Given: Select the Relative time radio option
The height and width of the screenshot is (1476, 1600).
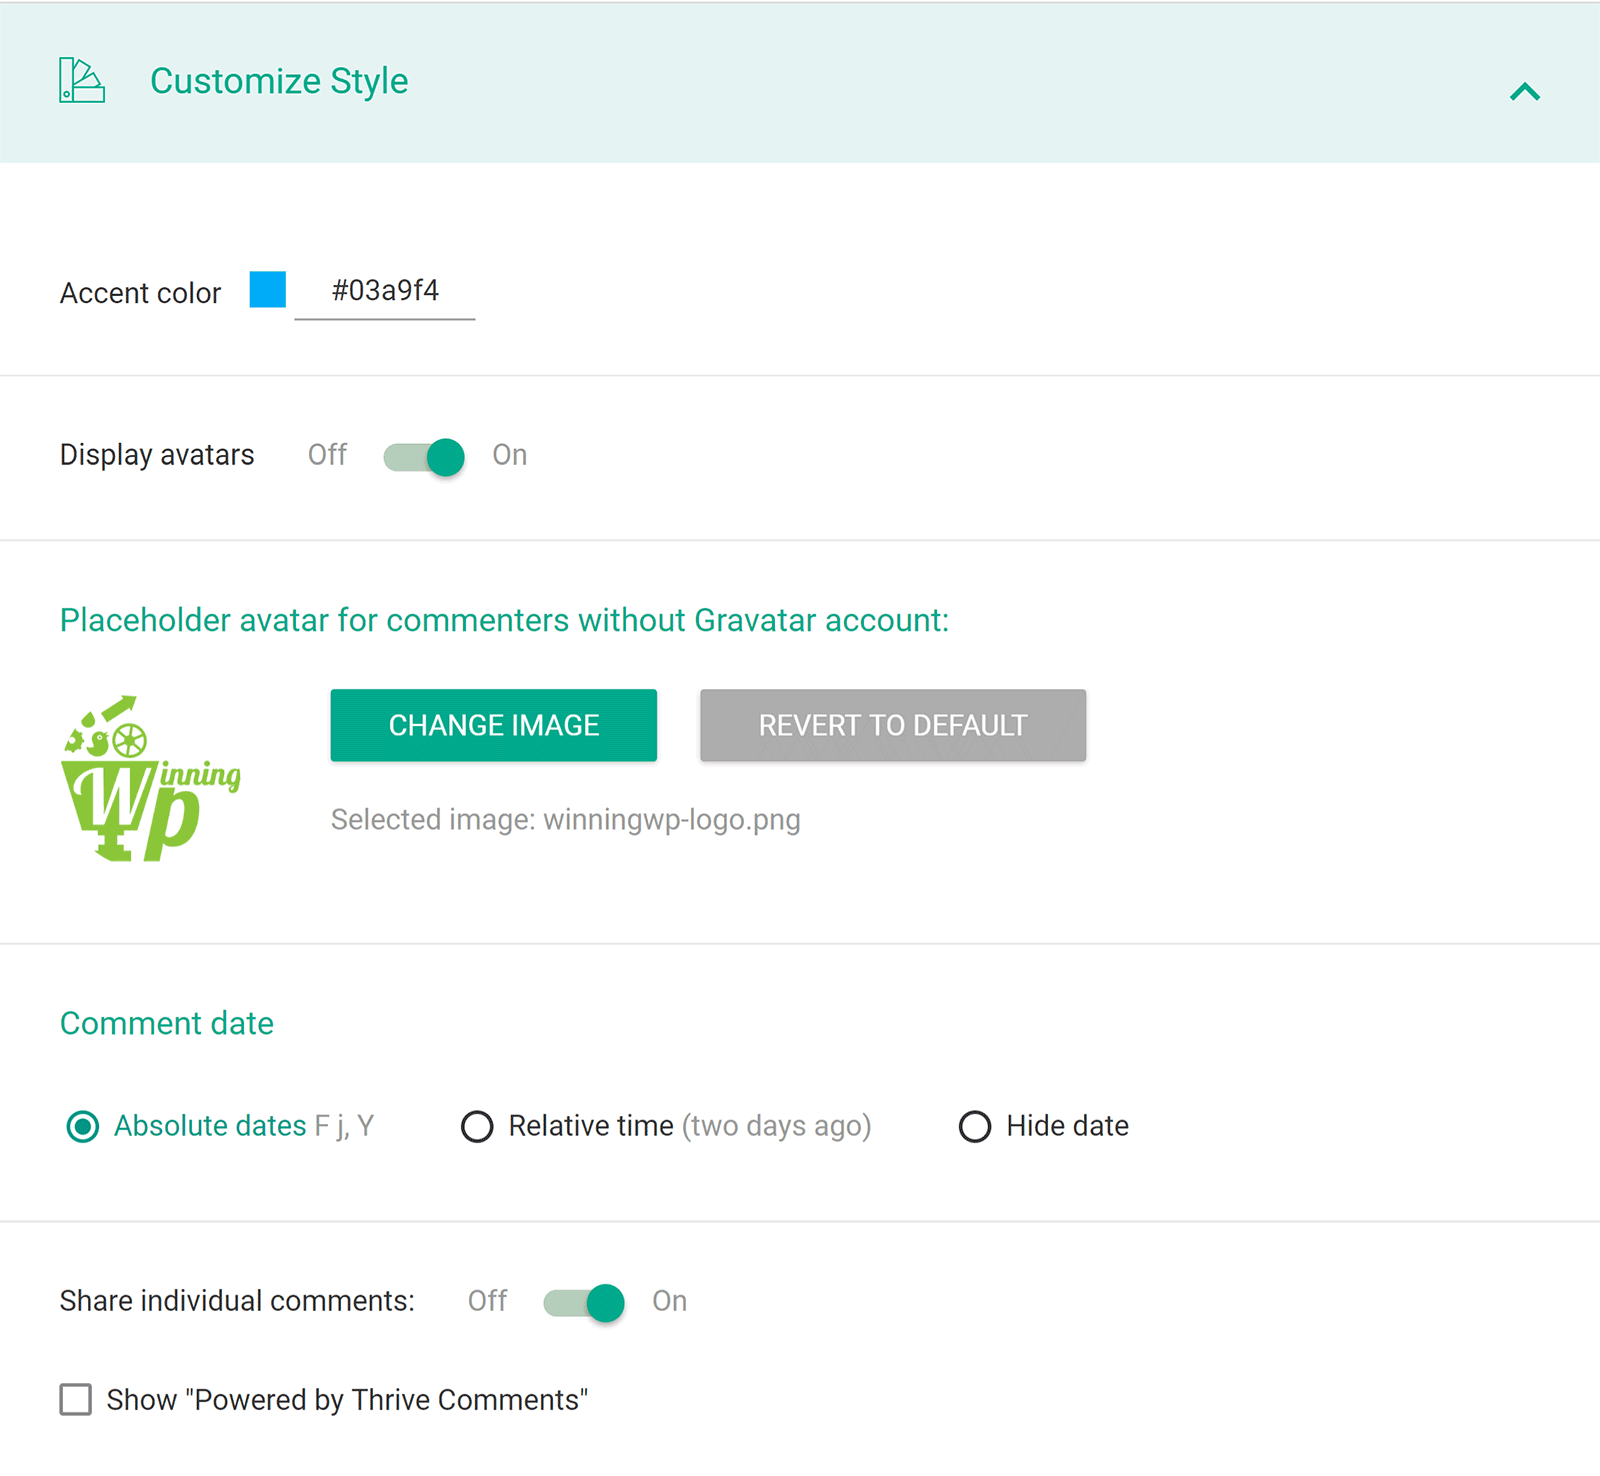Looking at the screenshot, I should click(477, 1127).
